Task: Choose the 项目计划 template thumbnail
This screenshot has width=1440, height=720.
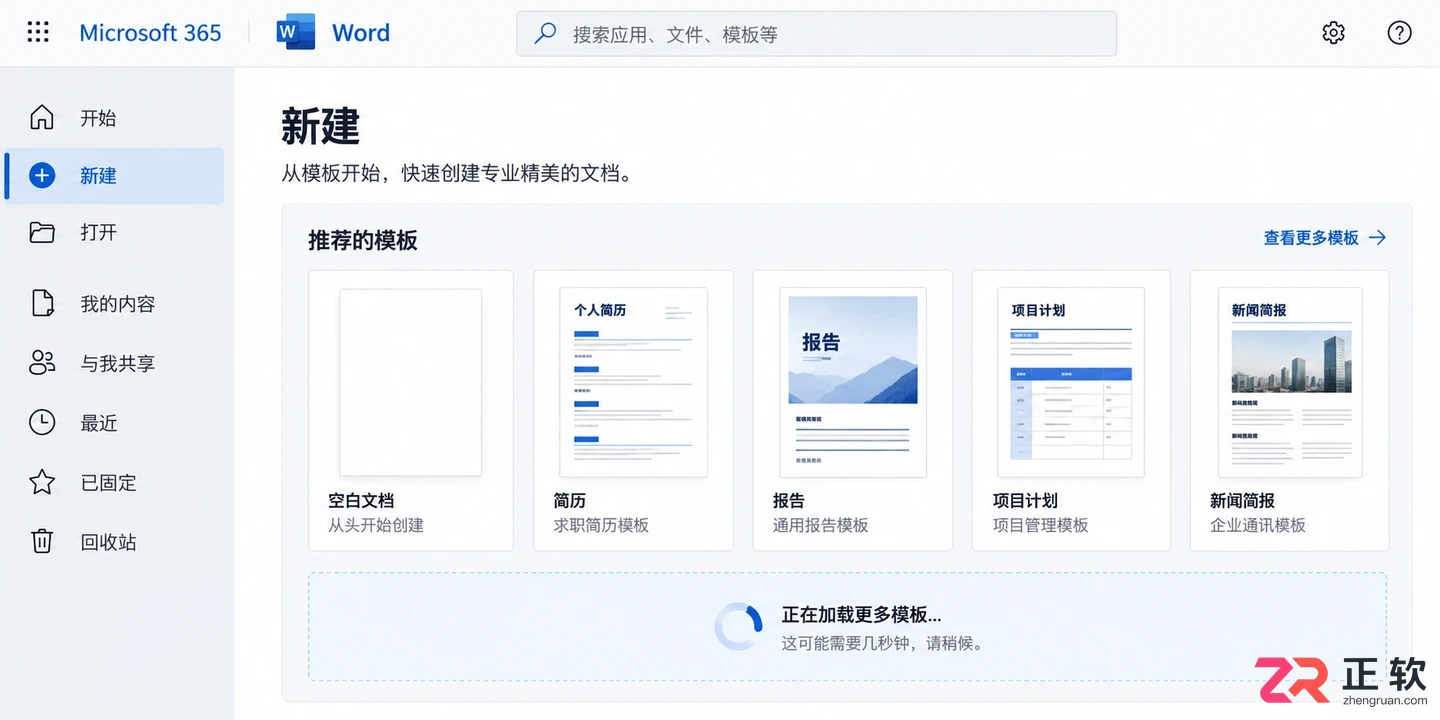Action: [x=1071, y=382]
